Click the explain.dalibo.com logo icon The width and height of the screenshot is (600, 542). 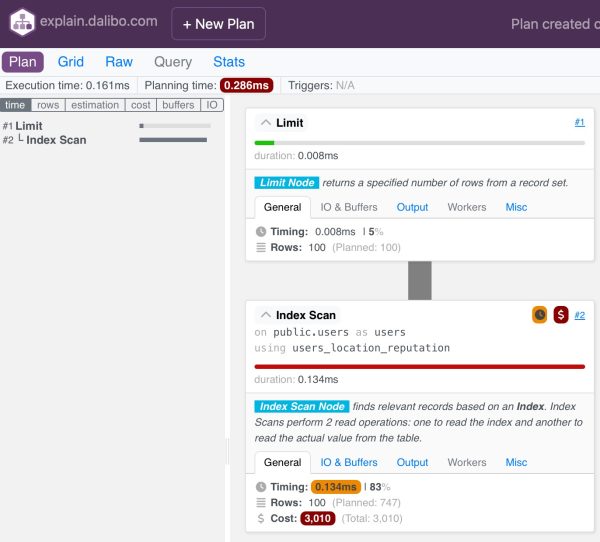22,23
